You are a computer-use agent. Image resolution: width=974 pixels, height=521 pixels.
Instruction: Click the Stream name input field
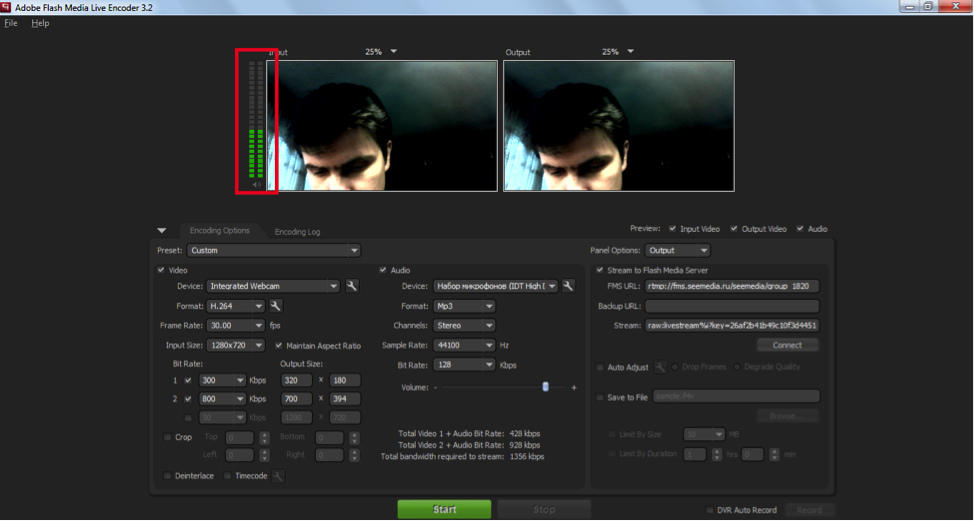coord(732,325)
